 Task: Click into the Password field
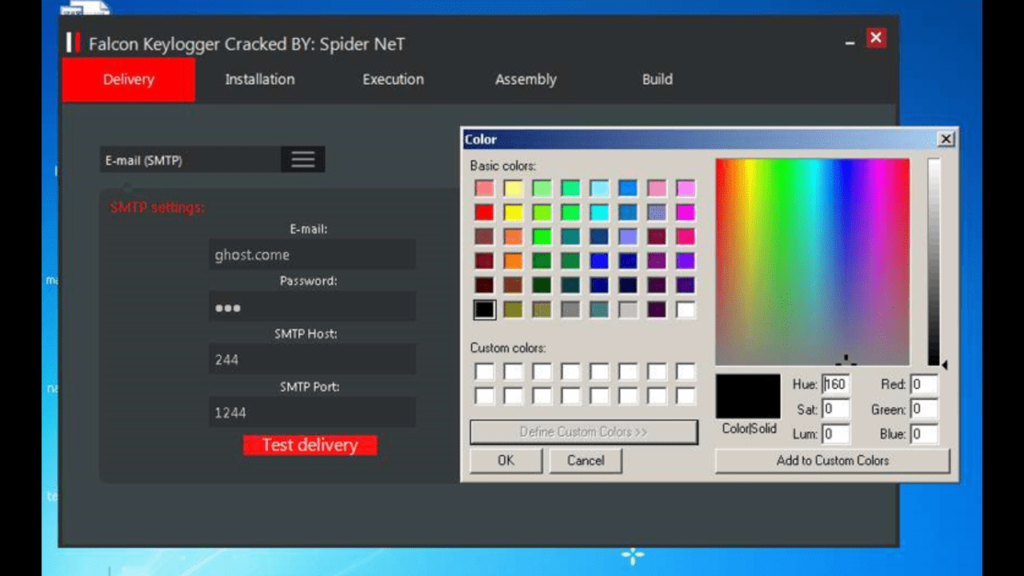(x=312, y=307)
